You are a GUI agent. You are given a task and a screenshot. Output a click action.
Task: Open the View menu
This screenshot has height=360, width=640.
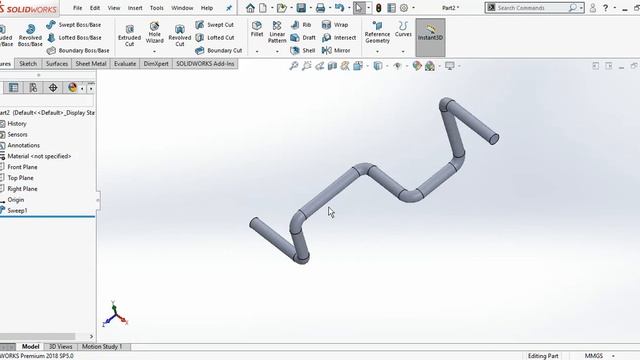click(x=114, y=8)
